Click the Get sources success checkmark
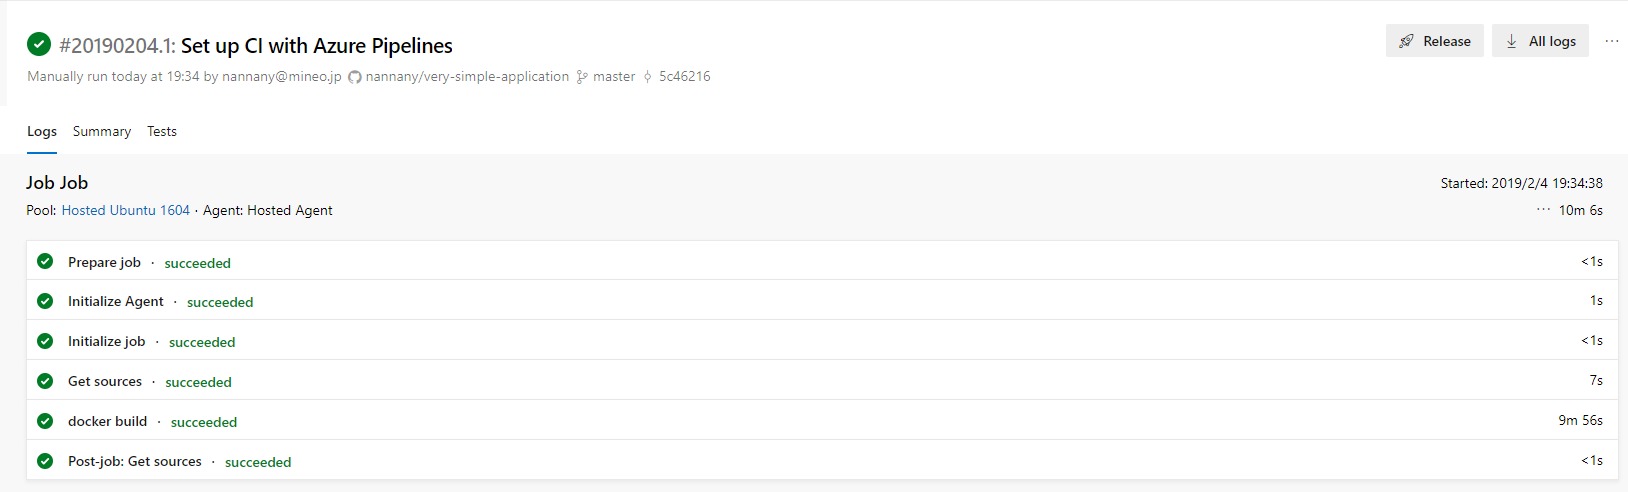The height and width of the screenshot is (492, 1628). (x=45, y=381)
